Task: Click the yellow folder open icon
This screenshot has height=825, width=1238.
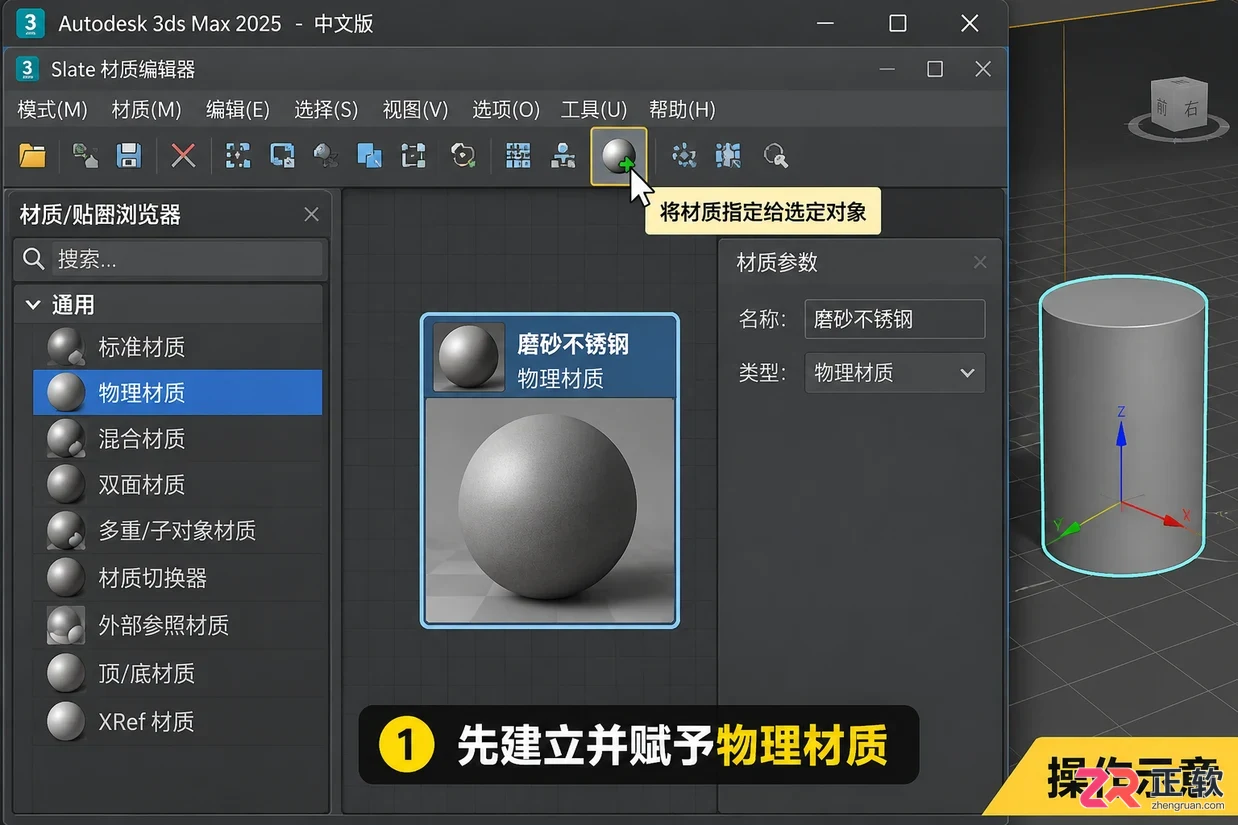Action: (32, 155)
